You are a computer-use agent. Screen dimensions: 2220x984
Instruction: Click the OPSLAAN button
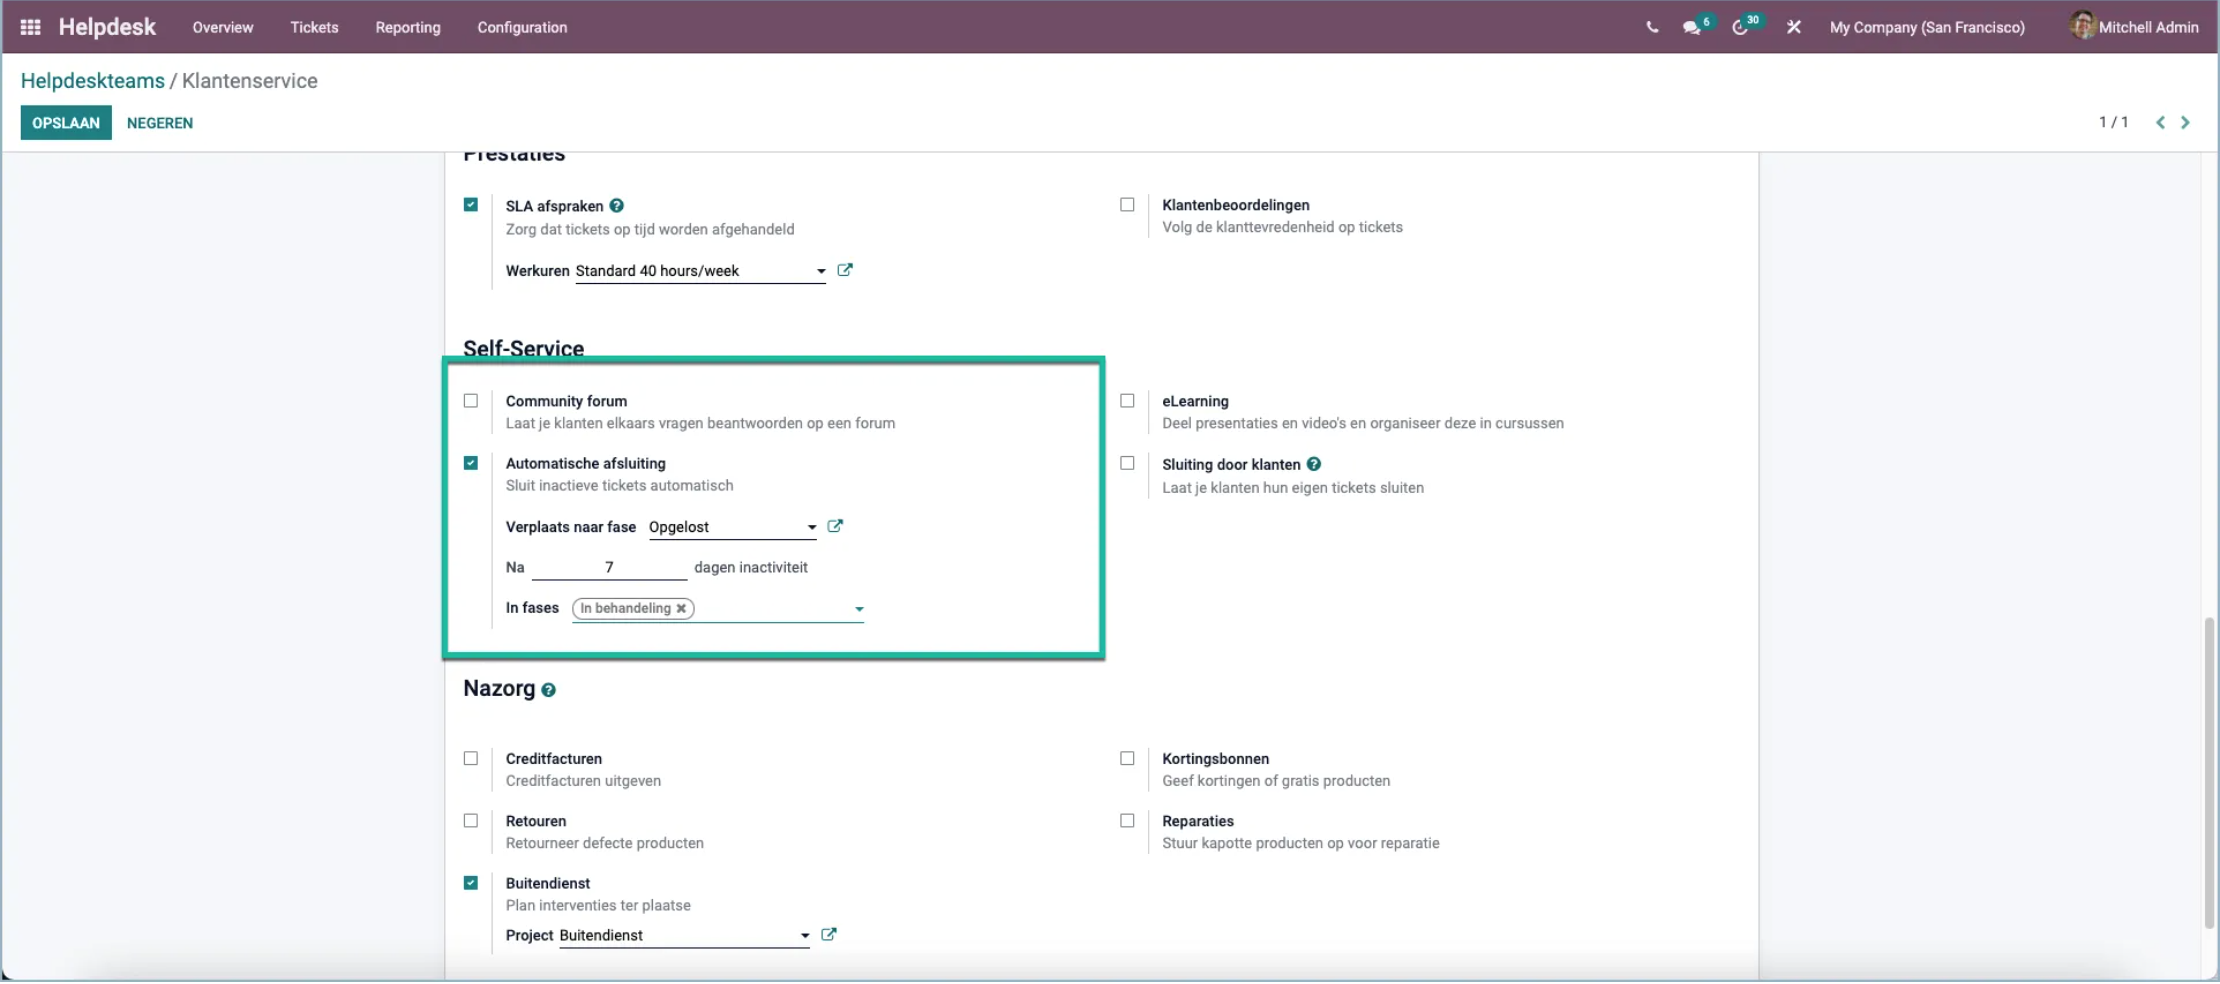pyautogui.click(x=65, y=122)
